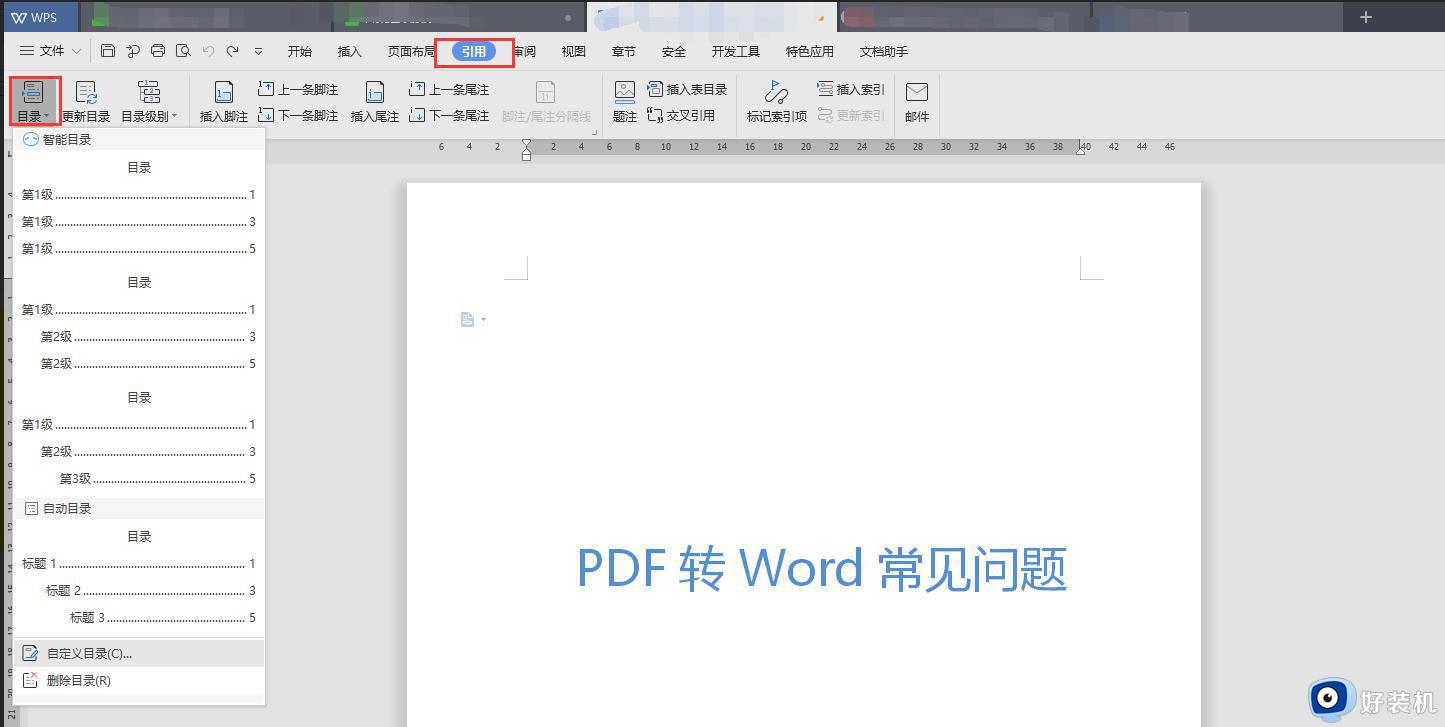Switch to the 视图 tab

[574, 51]
